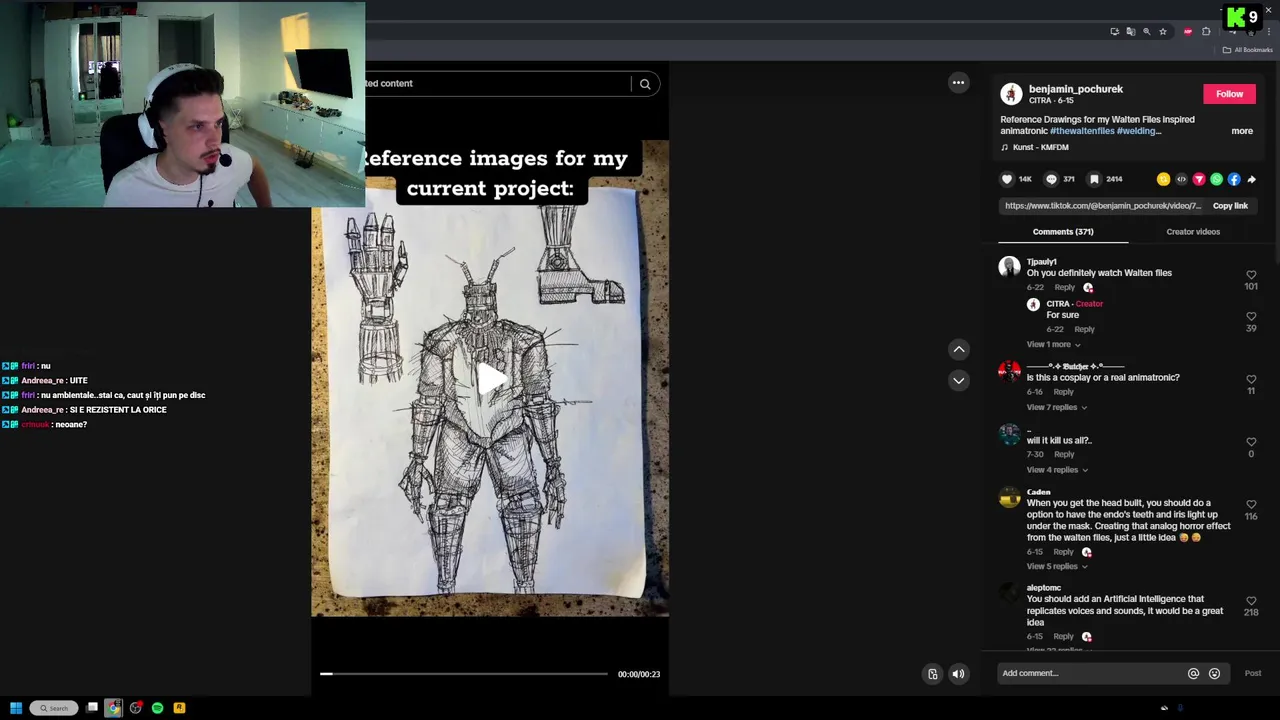Viewport: 1280px width, 720px height.
Task: Toggle the auto-scroll icon beside volume
Action: pyautogui.click(x=932, y=674)
